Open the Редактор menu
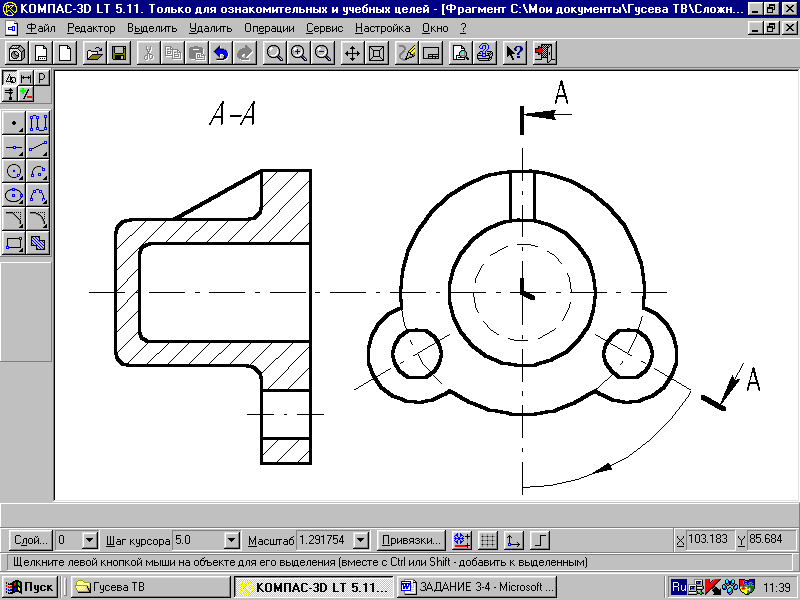800x600 pixels. (x=91, y=29)
